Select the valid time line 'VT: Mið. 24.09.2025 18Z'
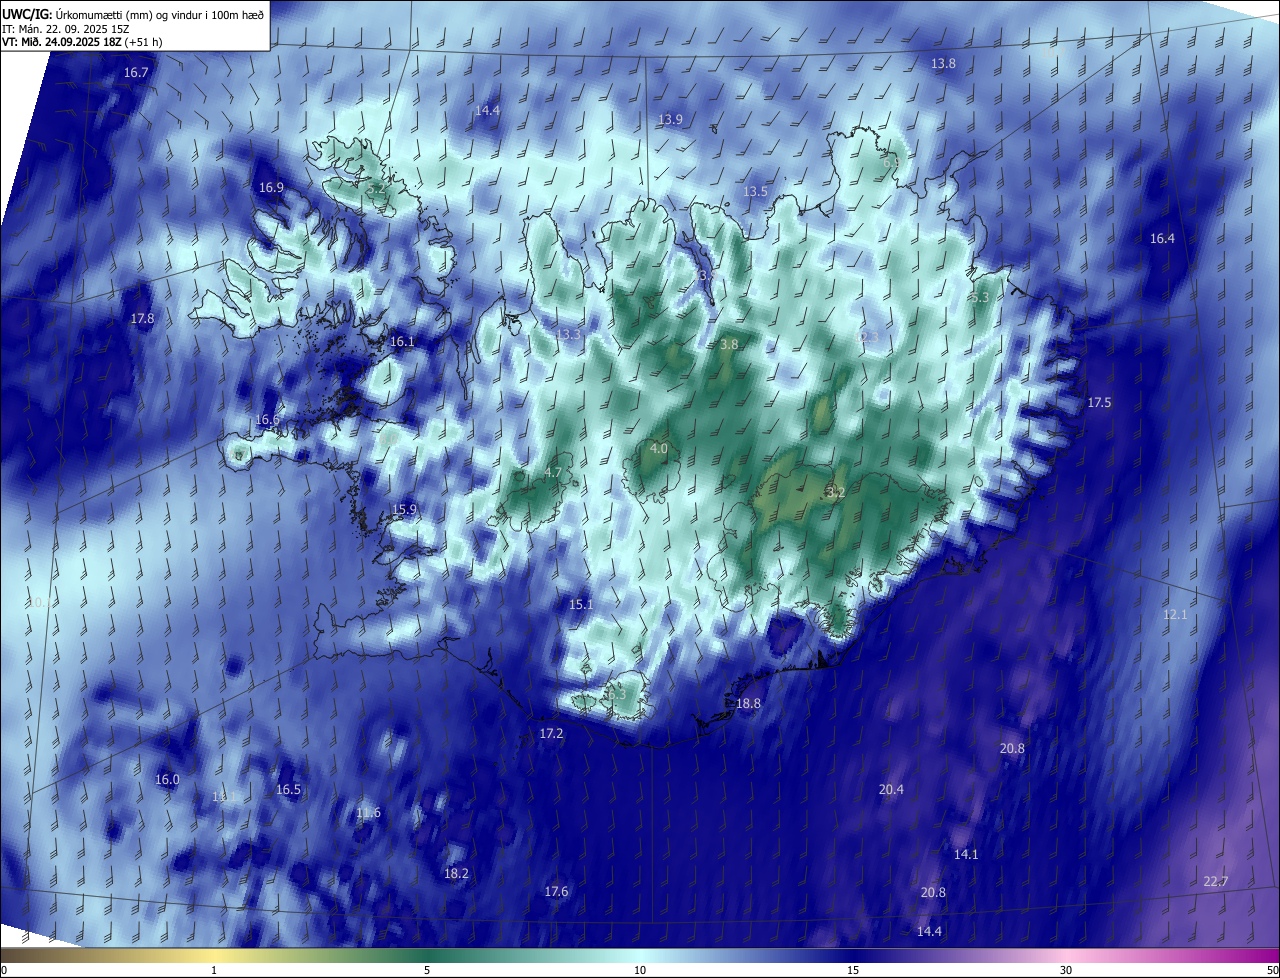Viewport: 1280px width, 978px height. tap(63, 41)
